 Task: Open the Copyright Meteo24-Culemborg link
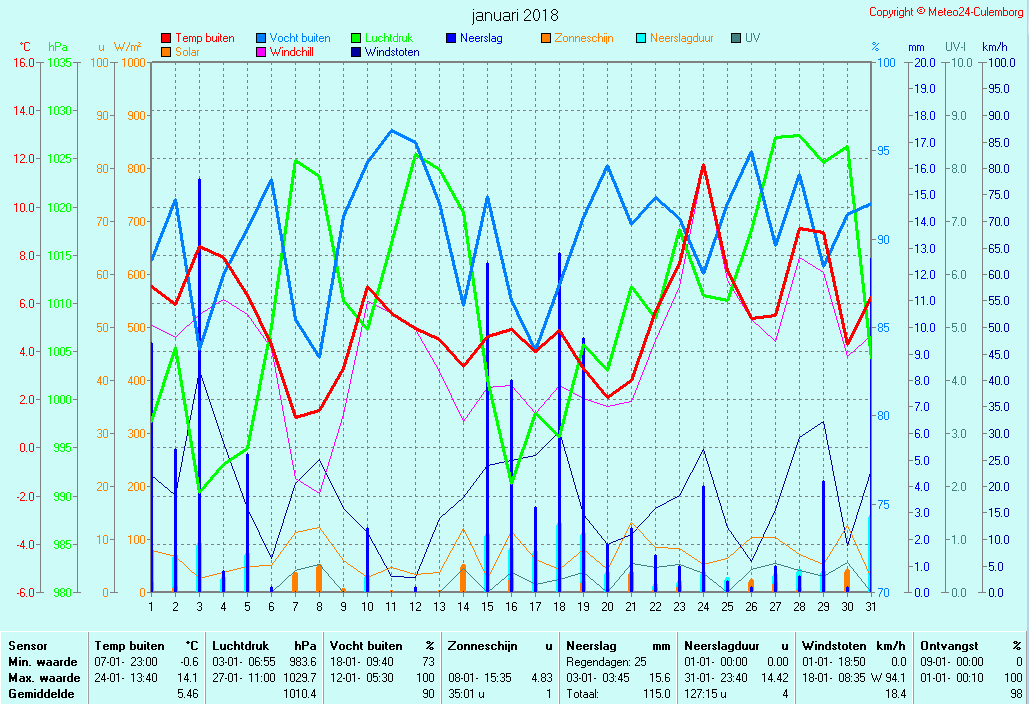pos(946,12)
